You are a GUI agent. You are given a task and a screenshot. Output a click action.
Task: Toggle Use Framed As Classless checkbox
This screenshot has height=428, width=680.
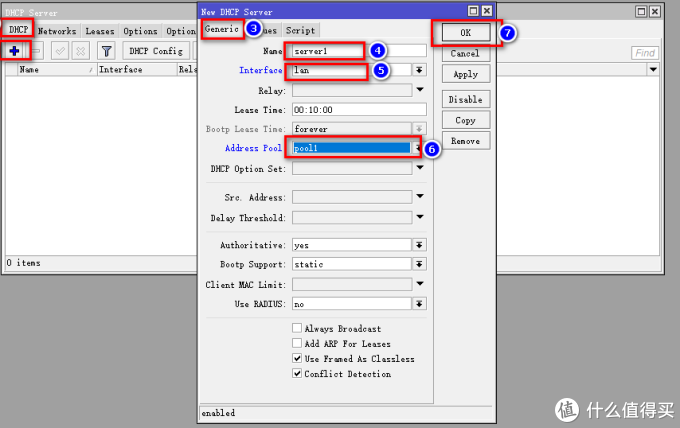tap(297, 358)
